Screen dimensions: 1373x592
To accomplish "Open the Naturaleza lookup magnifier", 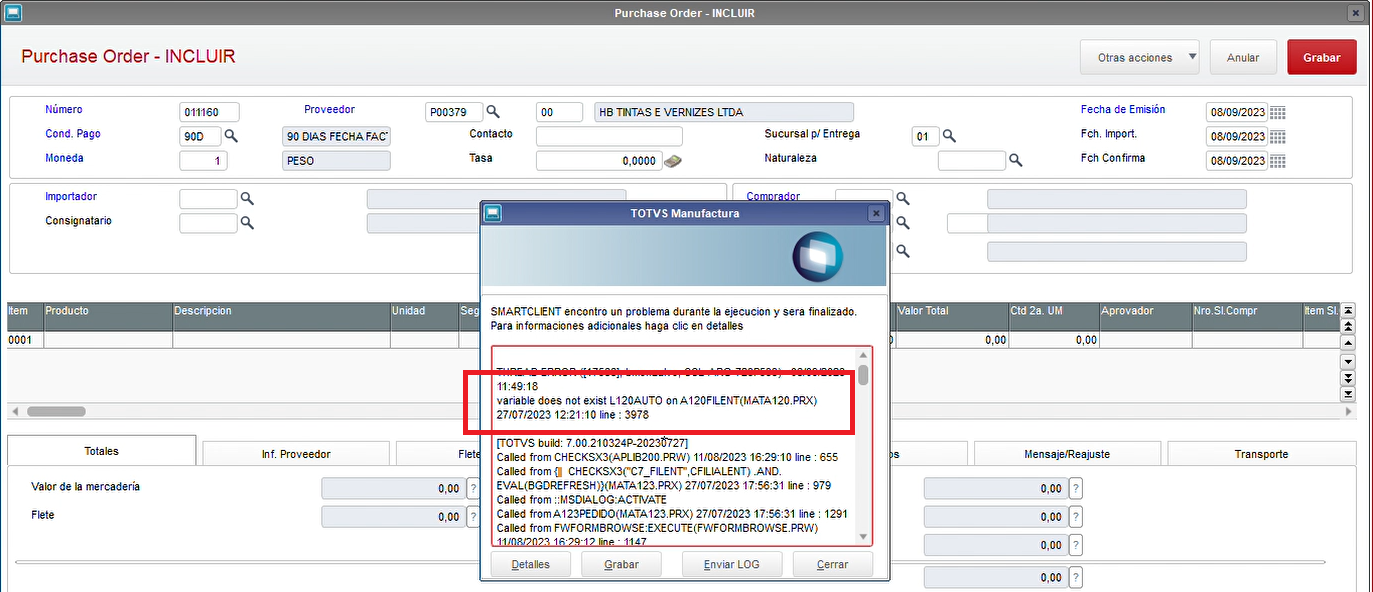I will coord(1015,159).
